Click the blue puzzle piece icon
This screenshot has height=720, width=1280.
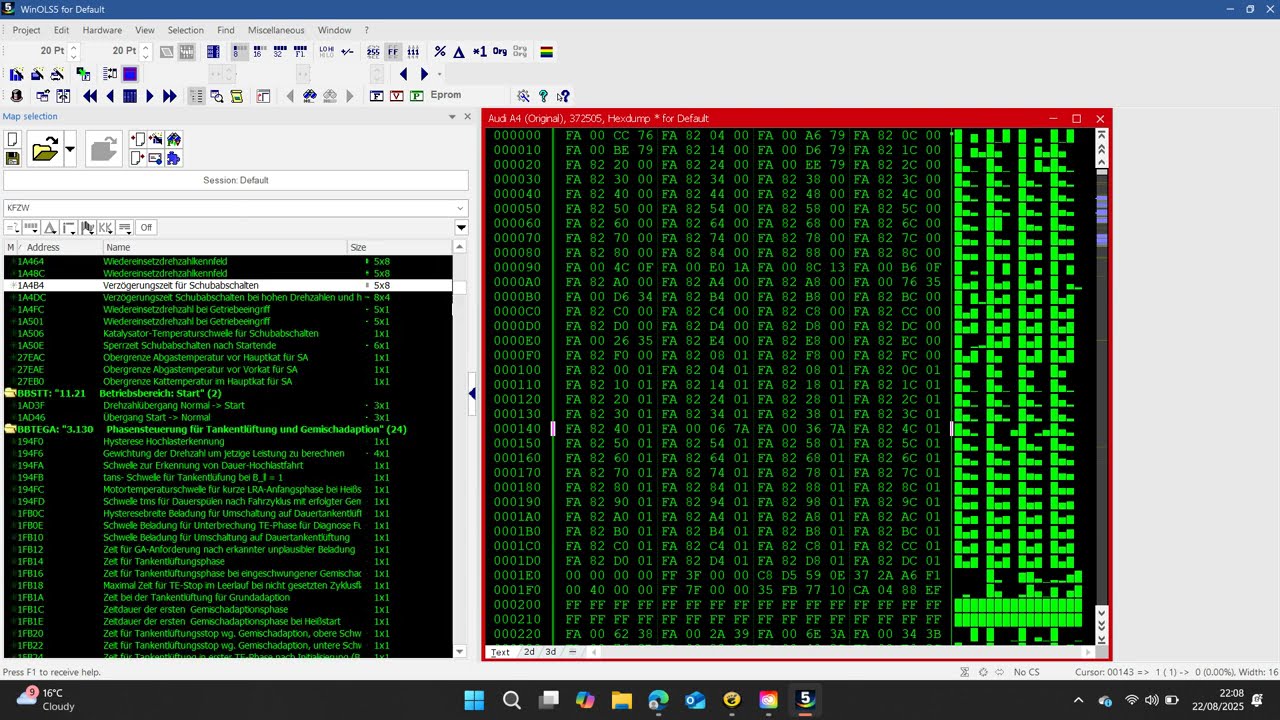[173, 158]
